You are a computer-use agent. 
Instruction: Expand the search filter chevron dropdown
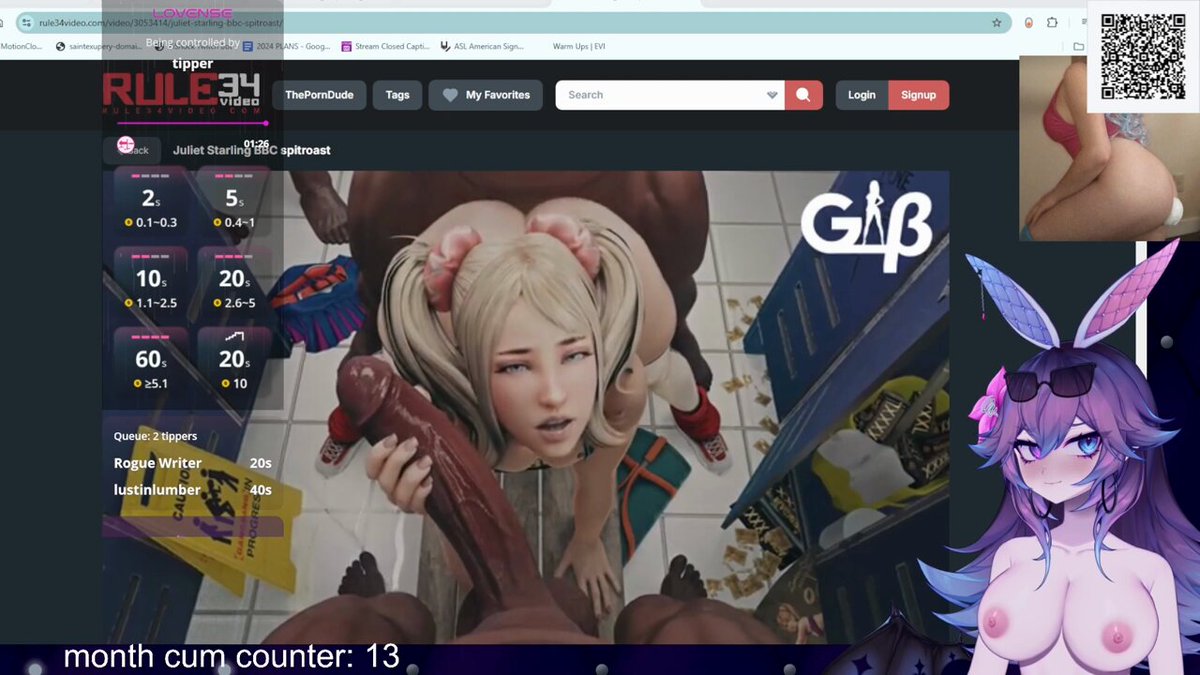point(770,94)
